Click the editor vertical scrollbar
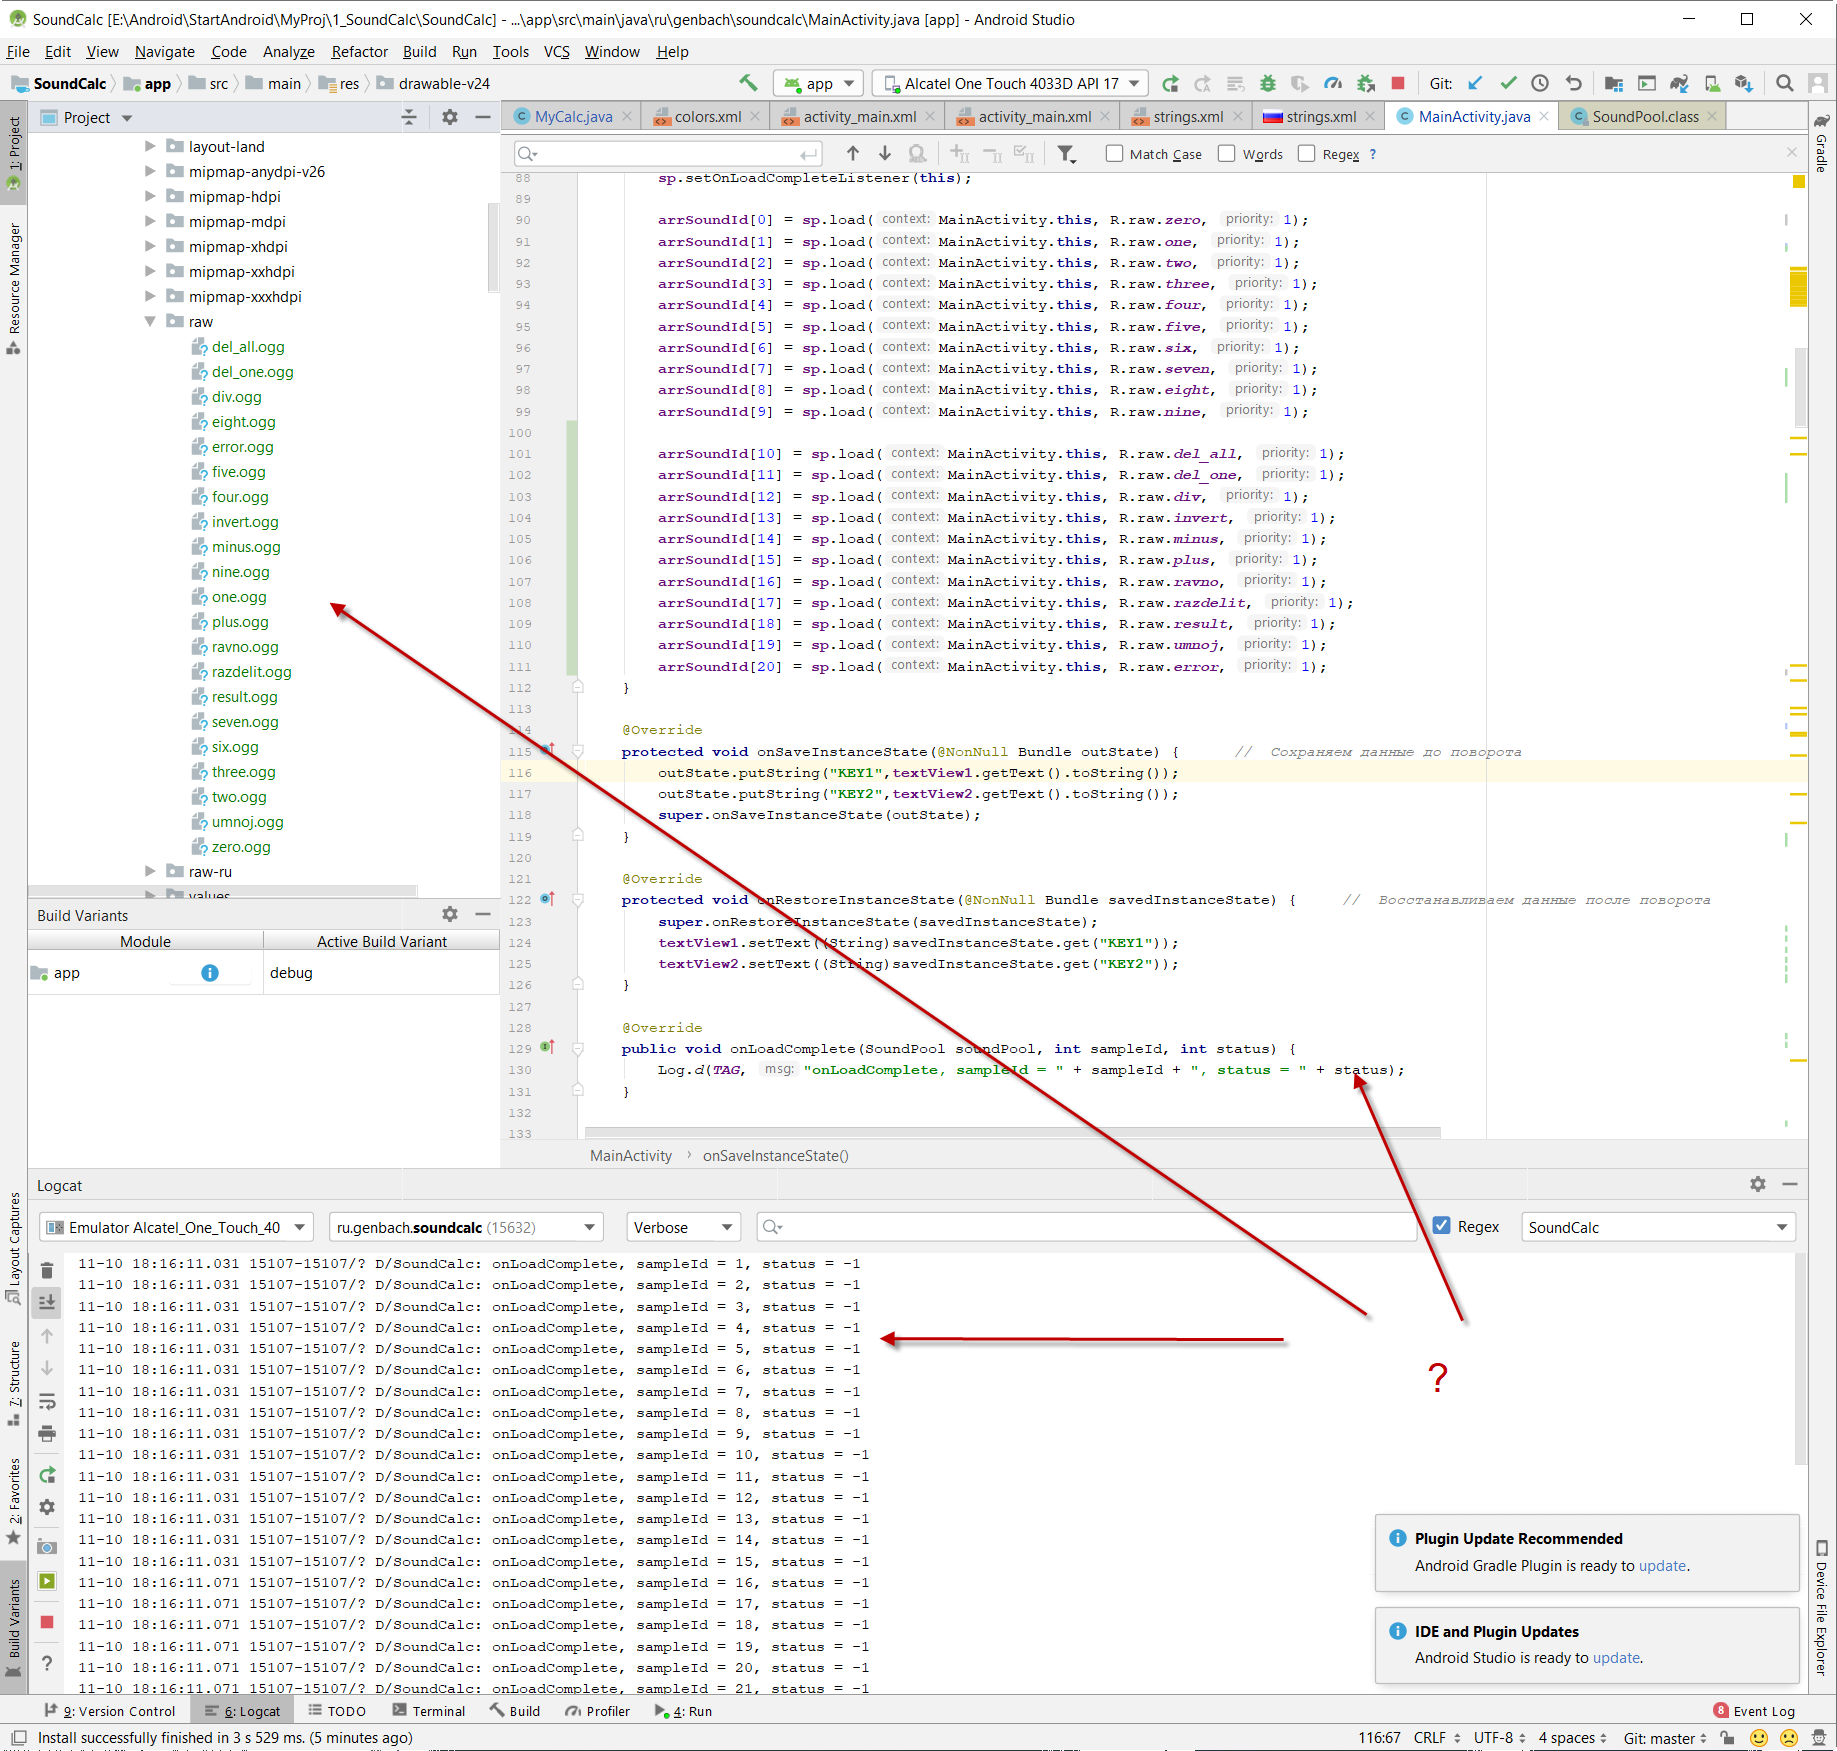This screenshot has height=1751, width=1837. point(1800,386)
